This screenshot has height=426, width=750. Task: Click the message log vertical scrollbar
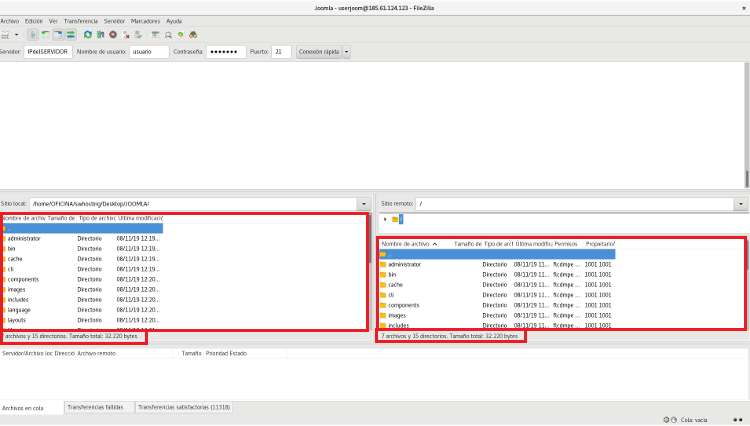pos(747,125)
